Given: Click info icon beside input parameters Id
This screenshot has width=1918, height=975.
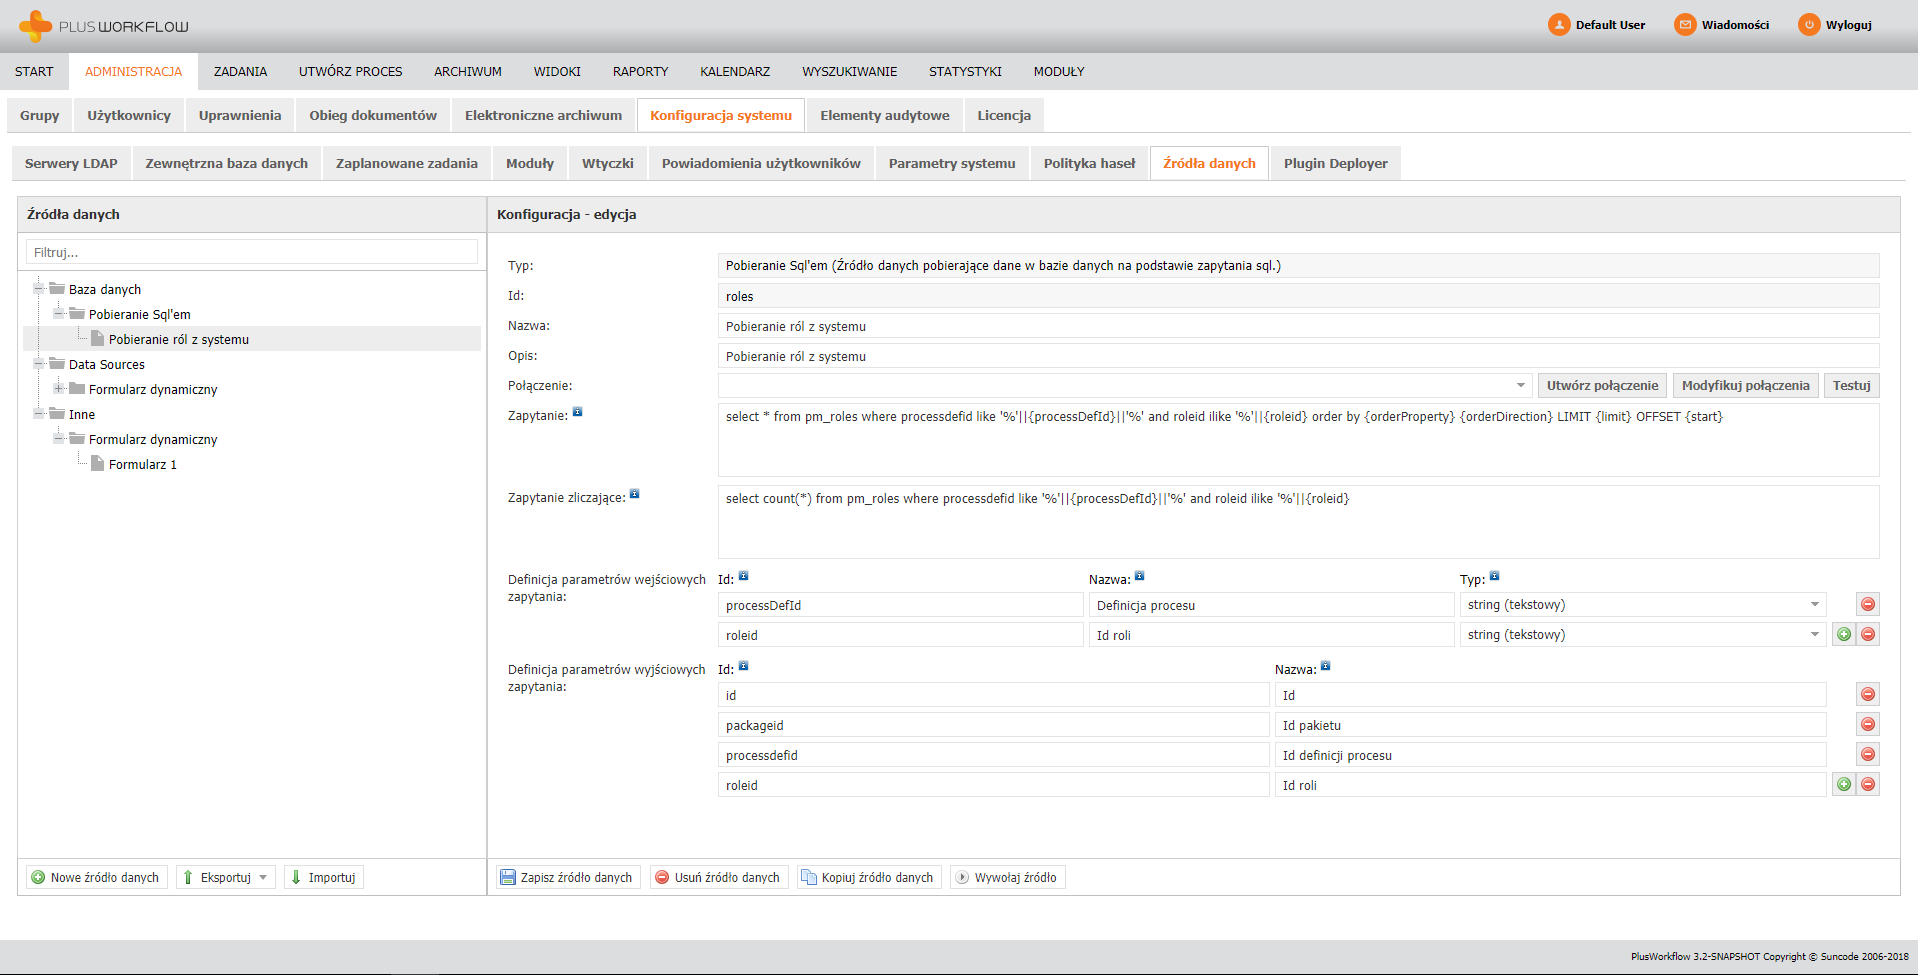Looking at the screenshot, I should point(743,576).
